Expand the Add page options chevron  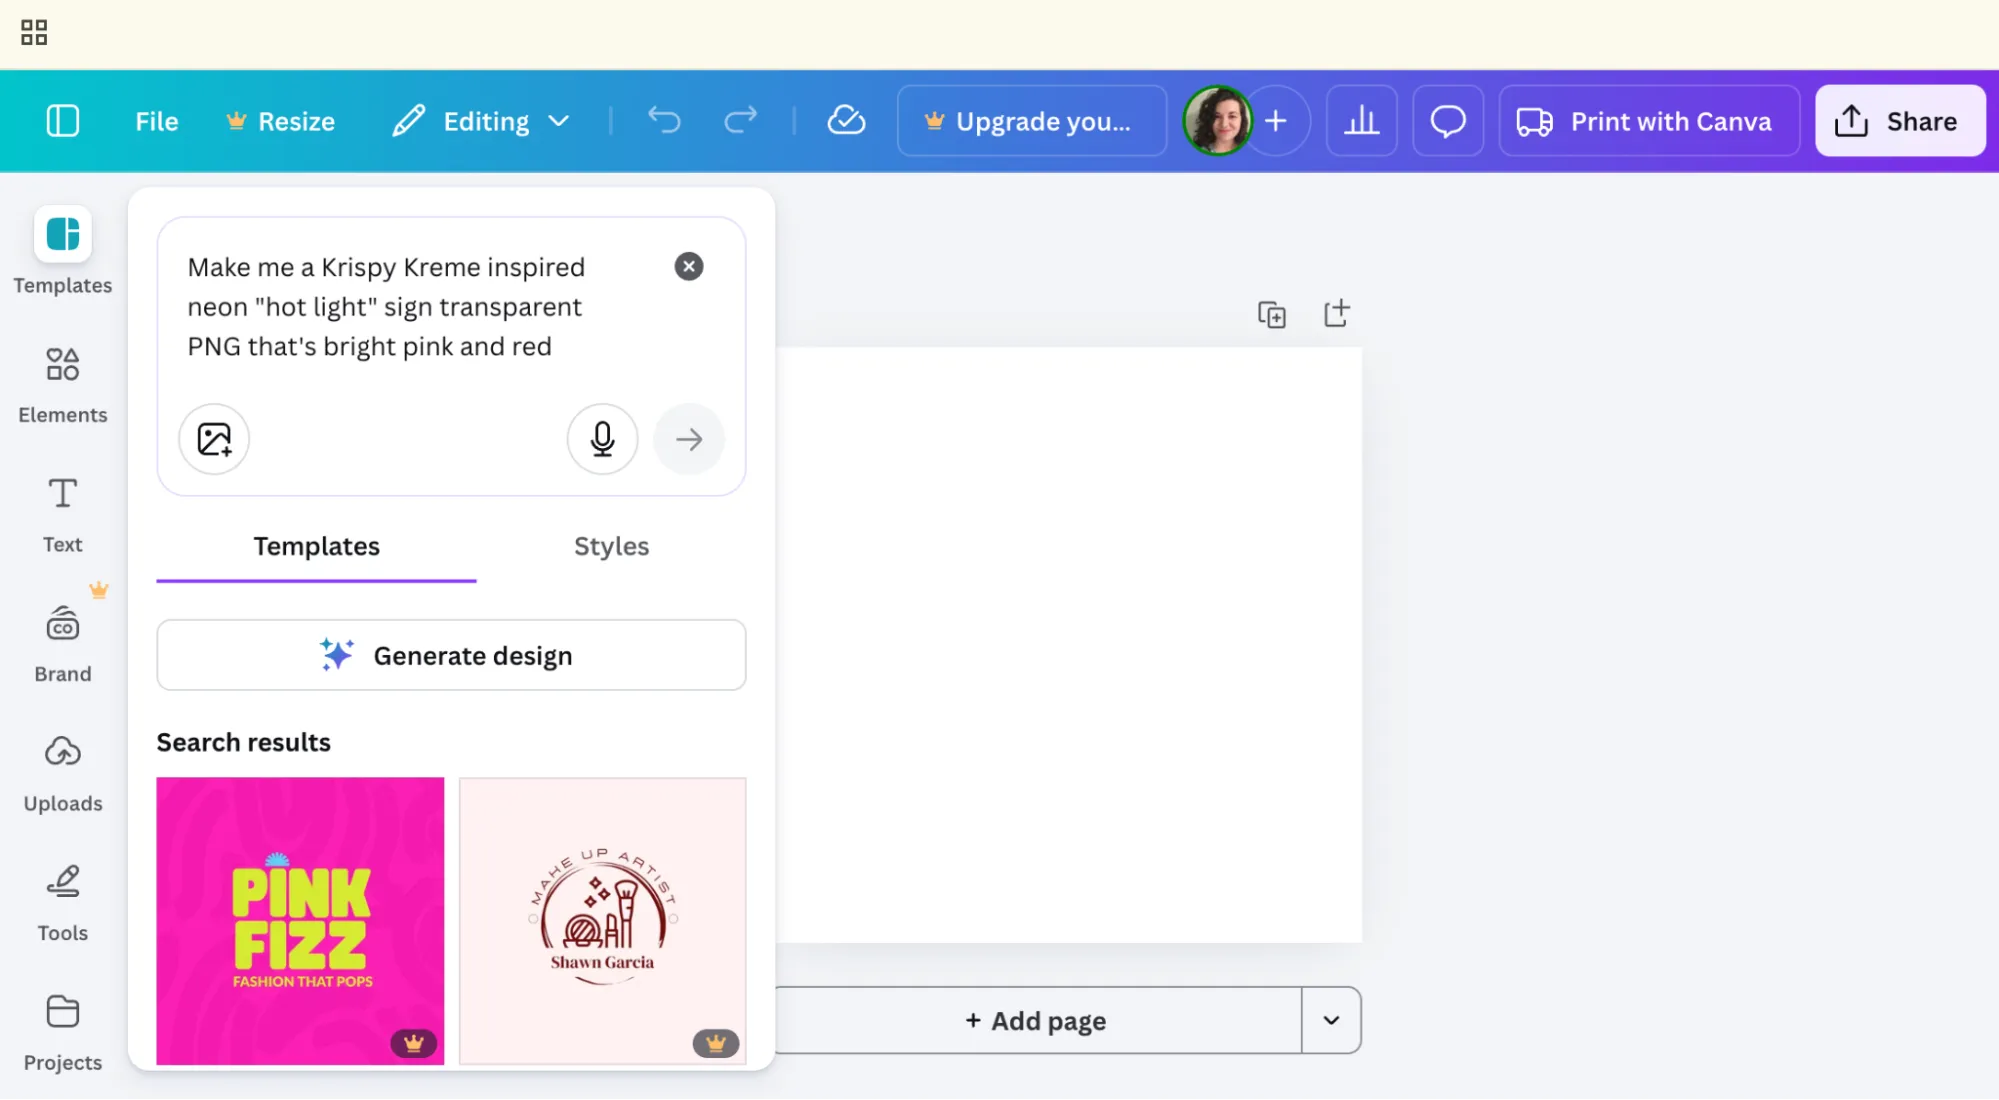[x=1331, y=1020]
